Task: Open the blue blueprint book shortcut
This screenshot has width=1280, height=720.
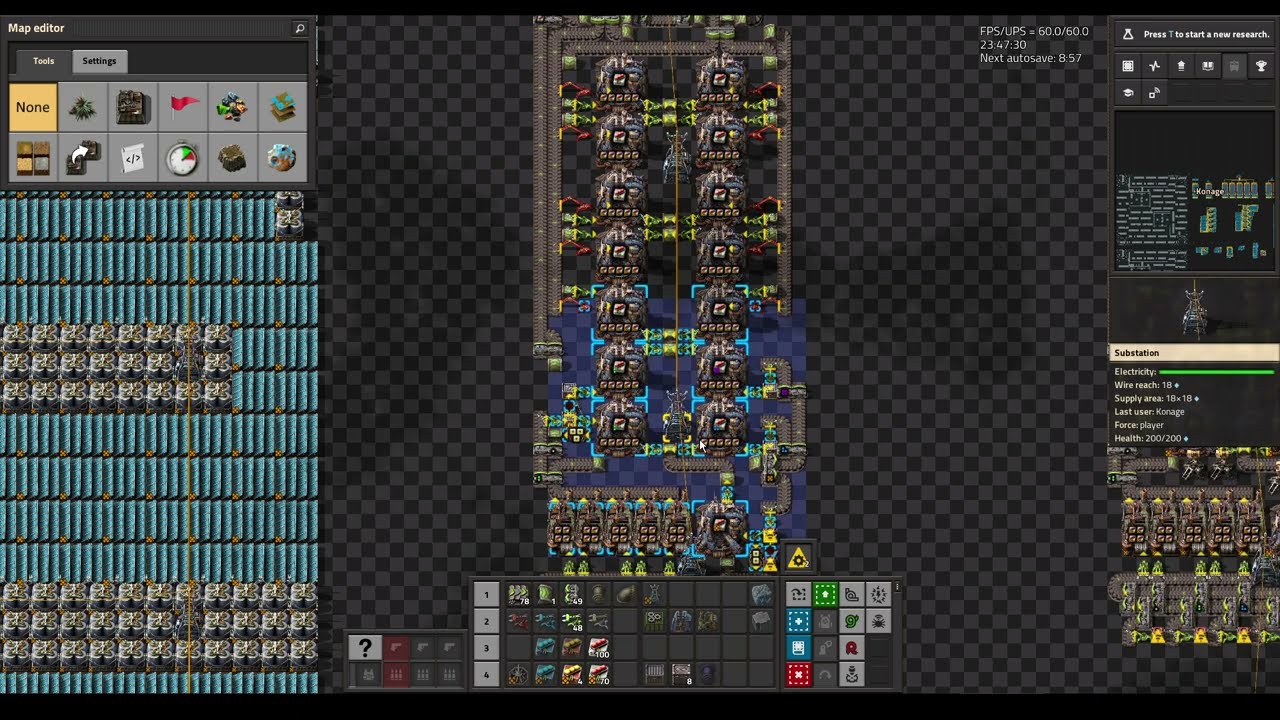Action: coord(798,648)
